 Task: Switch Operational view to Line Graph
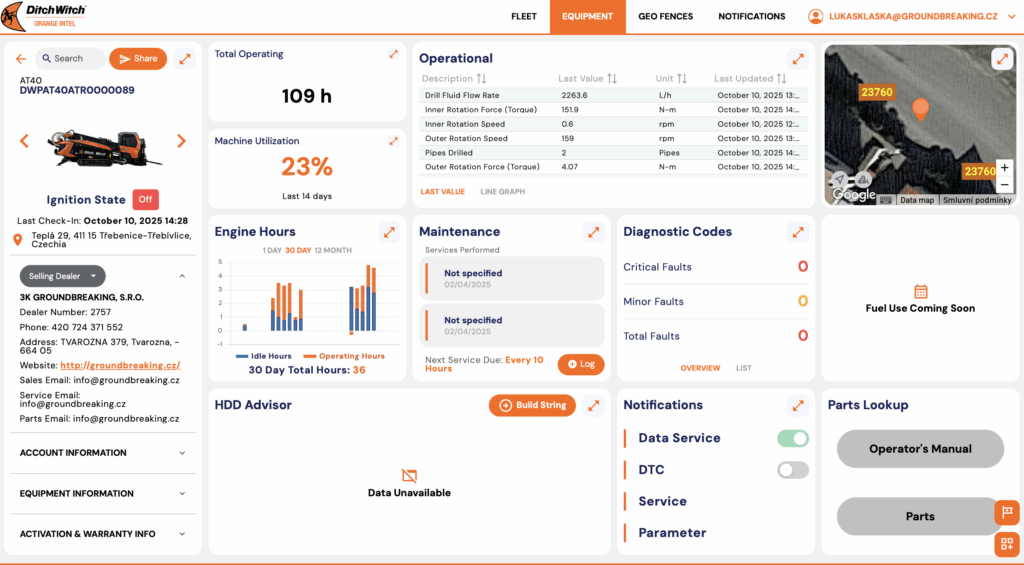pos(502,192)
